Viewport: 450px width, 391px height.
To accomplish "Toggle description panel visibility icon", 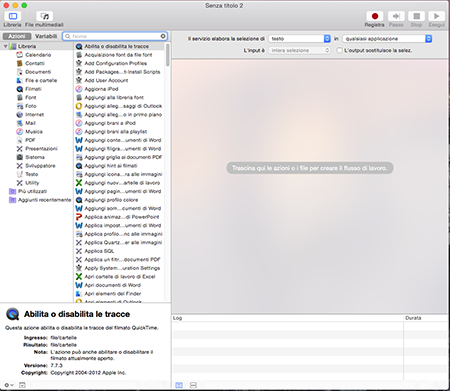I will tap(22, 385).
